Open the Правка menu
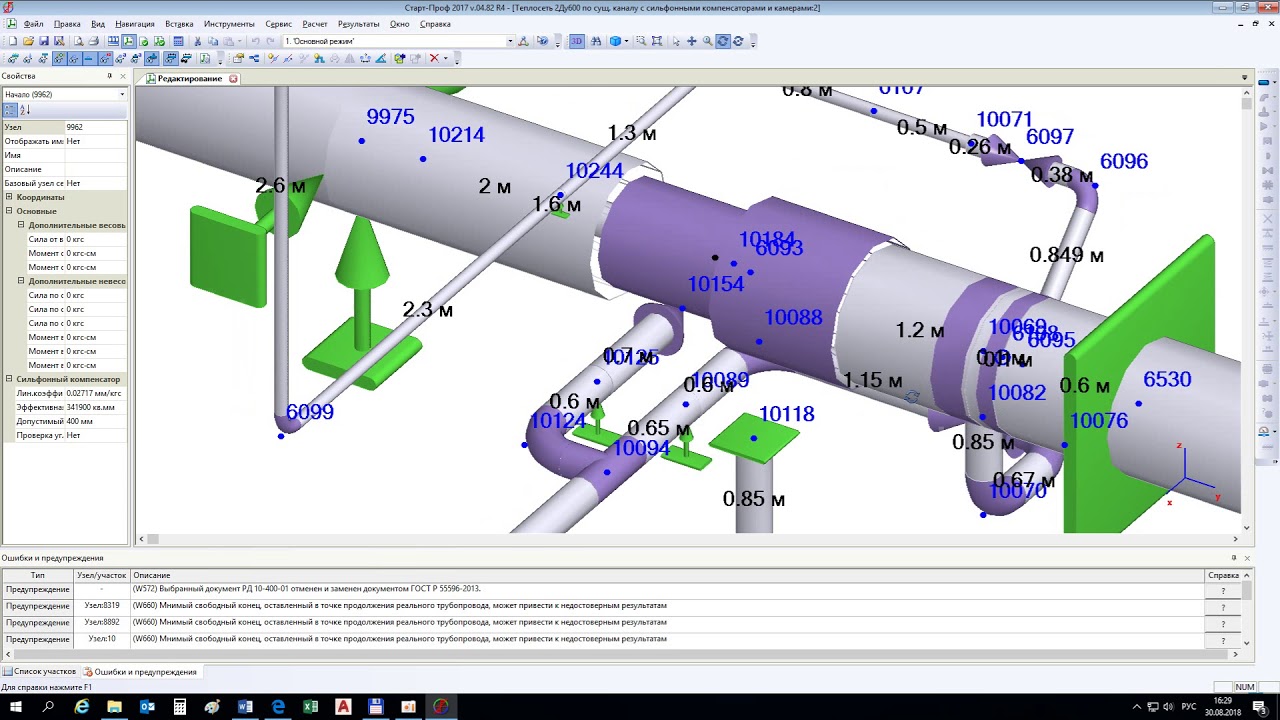 (x=67, y=24)
